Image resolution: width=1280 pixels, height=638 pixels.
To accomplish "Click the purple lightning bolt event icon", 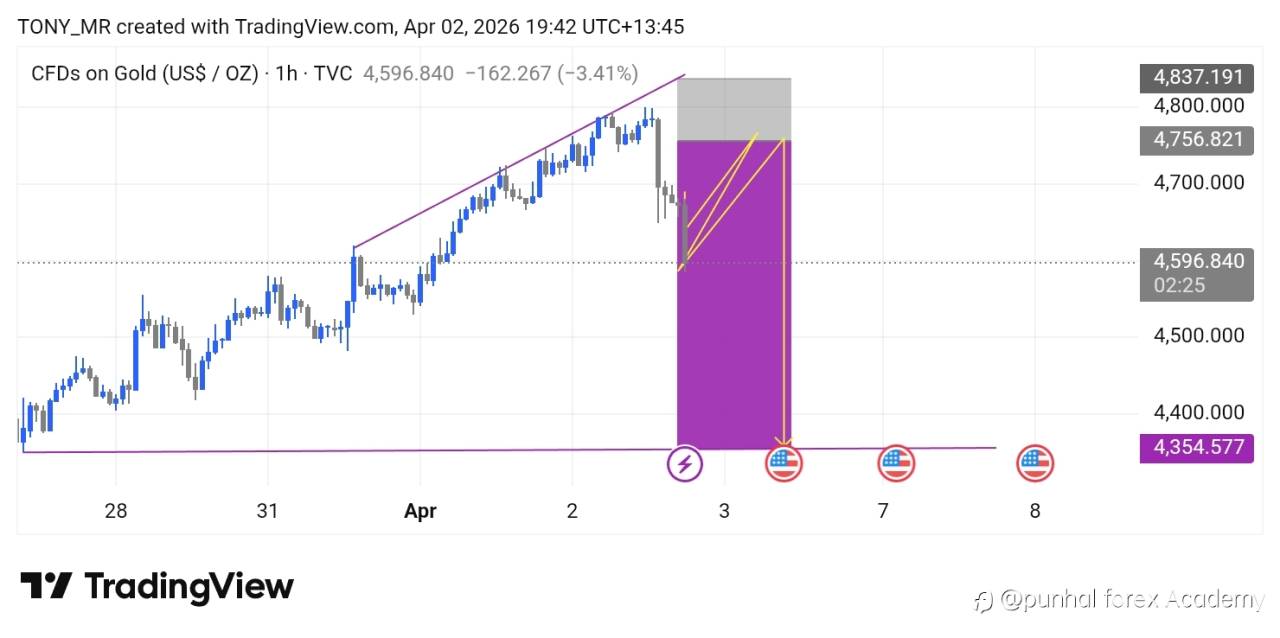I will tap(685, 464).
